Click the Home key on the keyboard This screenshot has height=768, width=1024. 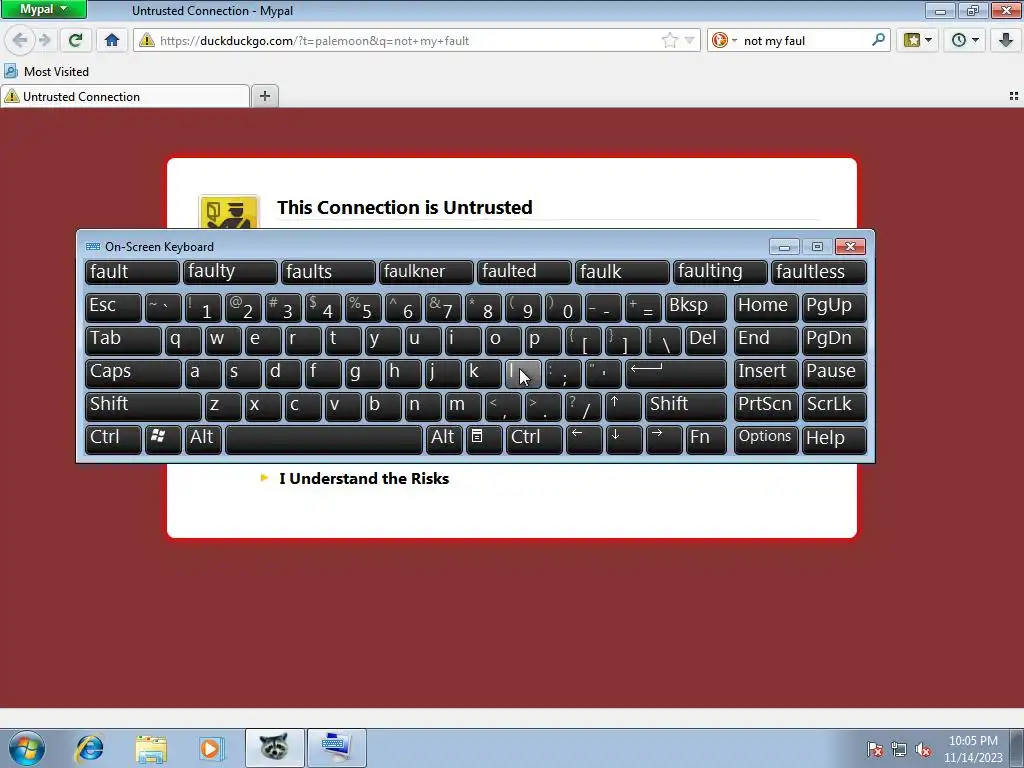pos(765,307)
